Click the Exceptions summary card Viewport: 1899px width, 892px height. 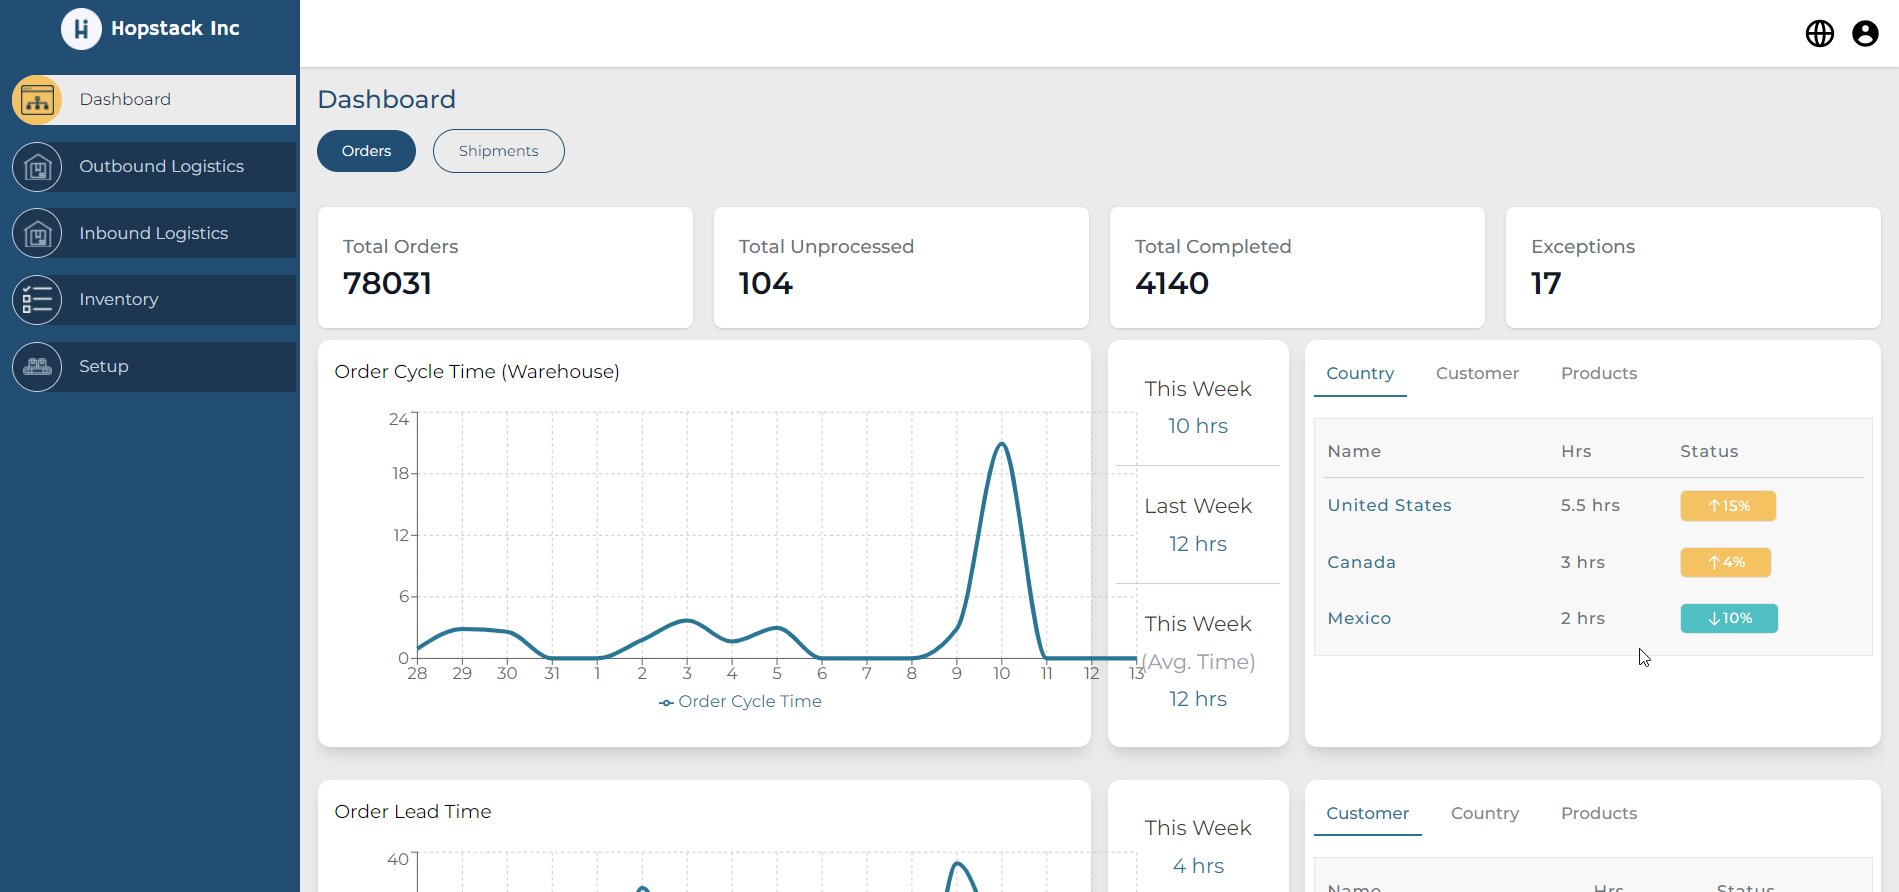click(1692, 267)
